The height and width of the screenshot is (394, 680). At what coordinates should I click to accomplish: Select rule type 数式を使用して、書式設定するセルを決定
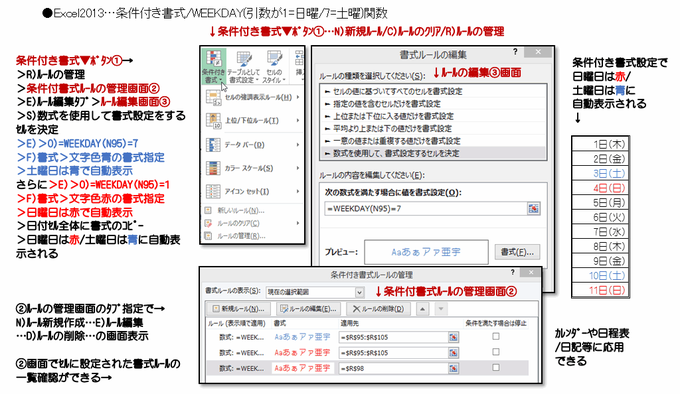point(433,153)
